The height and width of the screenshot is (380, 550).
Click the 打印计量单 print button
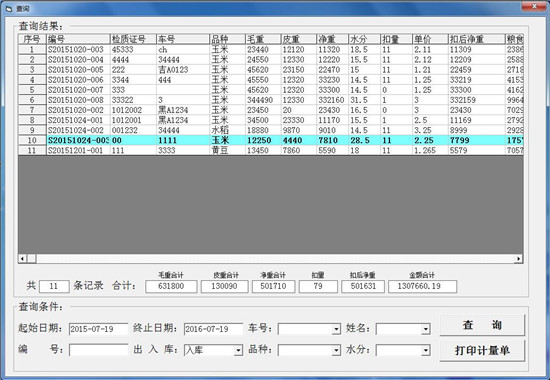coord(482,350)
